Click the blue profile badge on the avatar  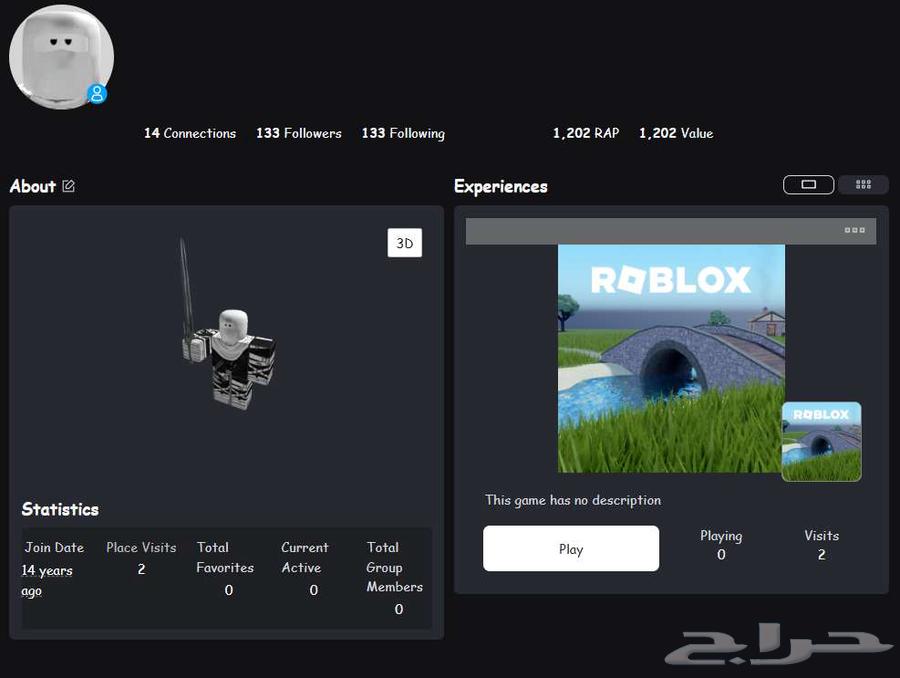pyautogui.click(x=98, y=93)
